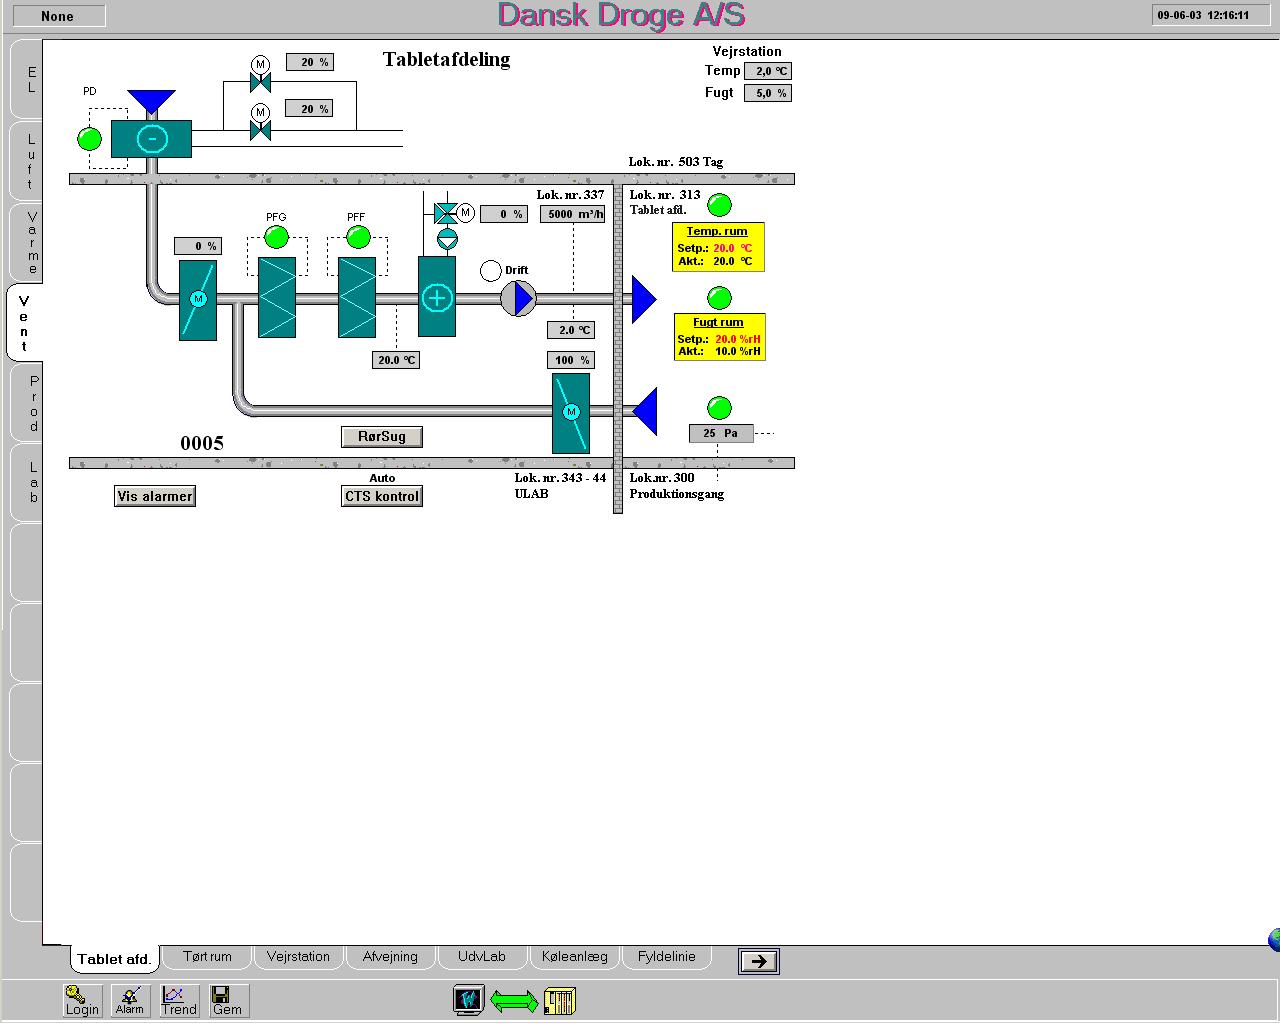
Task: Open the None selector box
Action: [x=58, y=16]
